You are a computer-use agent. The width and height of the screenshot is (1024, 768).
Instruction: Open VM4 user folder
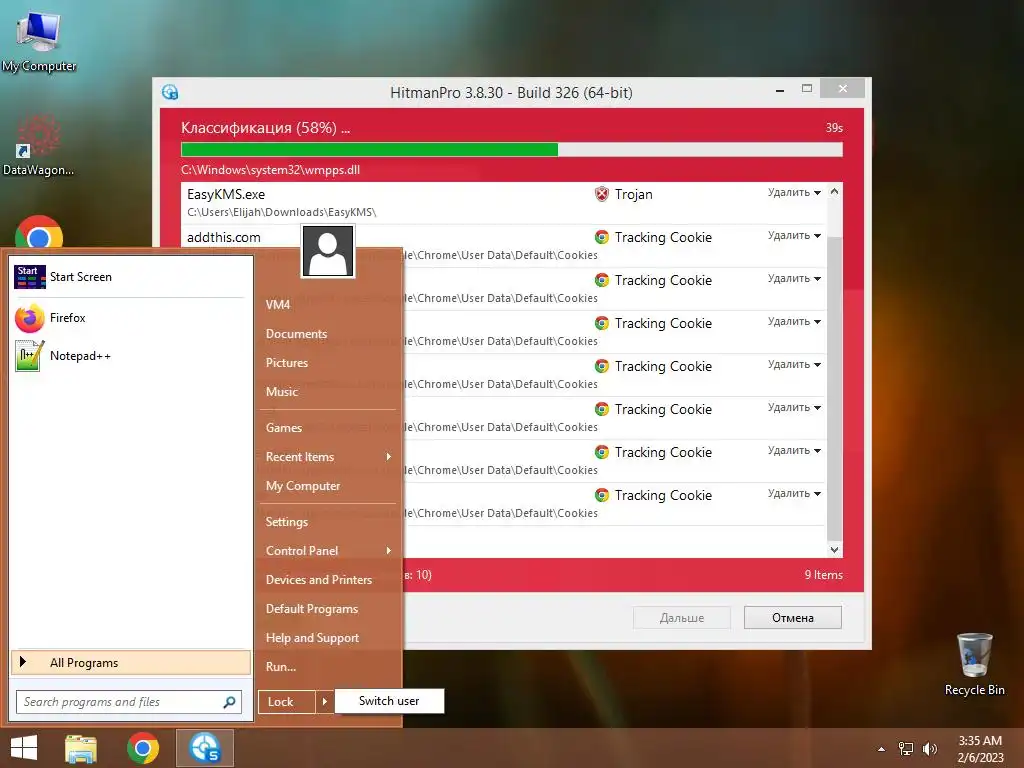278,305
